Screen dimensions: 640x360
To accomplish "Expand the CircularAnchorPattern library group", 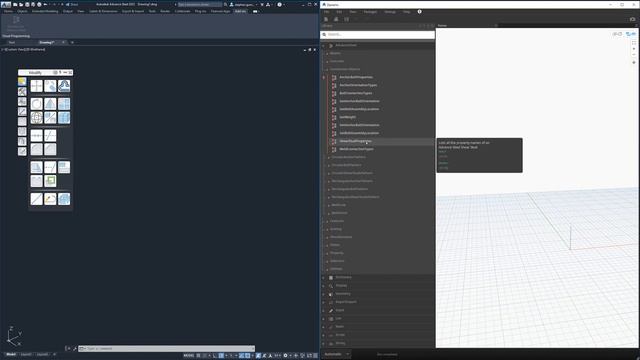I will pos(348,157).
